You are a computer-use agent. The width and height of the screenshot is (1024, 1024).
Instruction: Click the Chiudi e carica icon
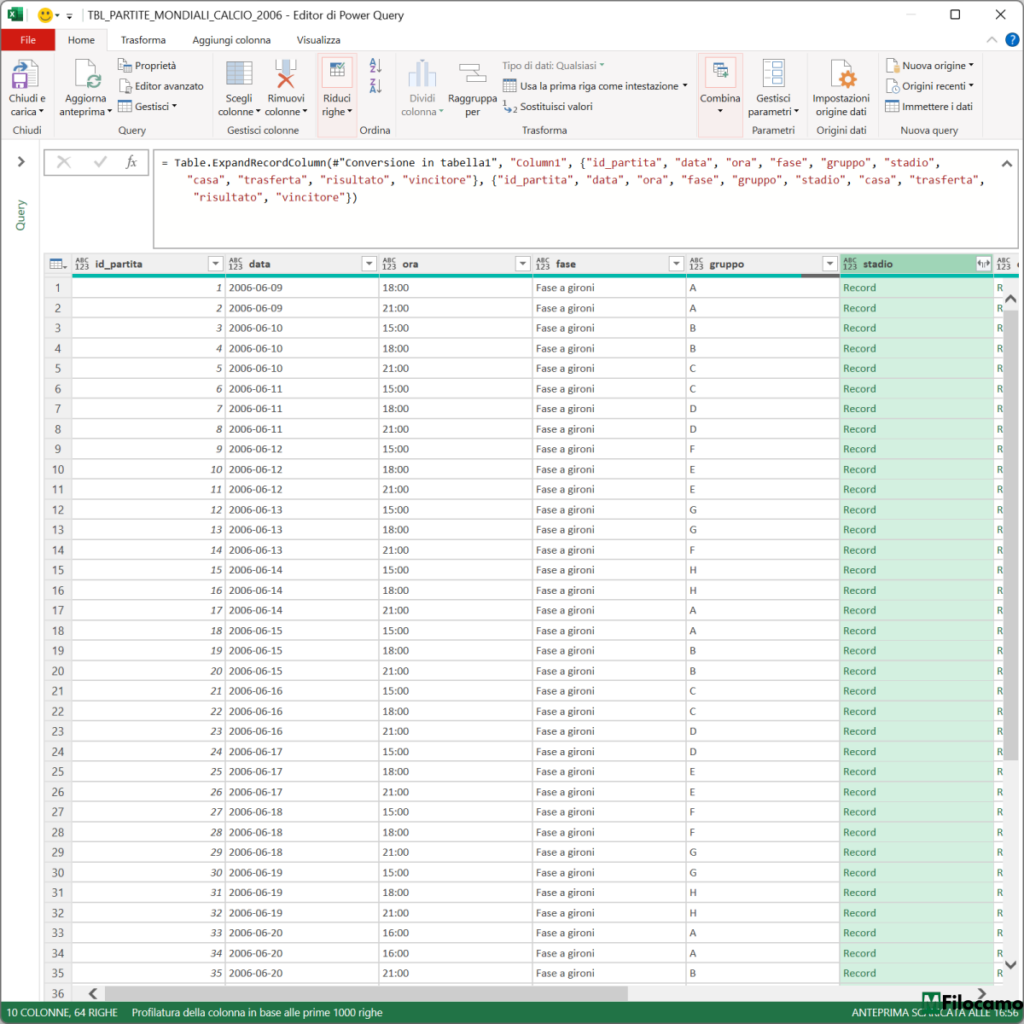25,74
